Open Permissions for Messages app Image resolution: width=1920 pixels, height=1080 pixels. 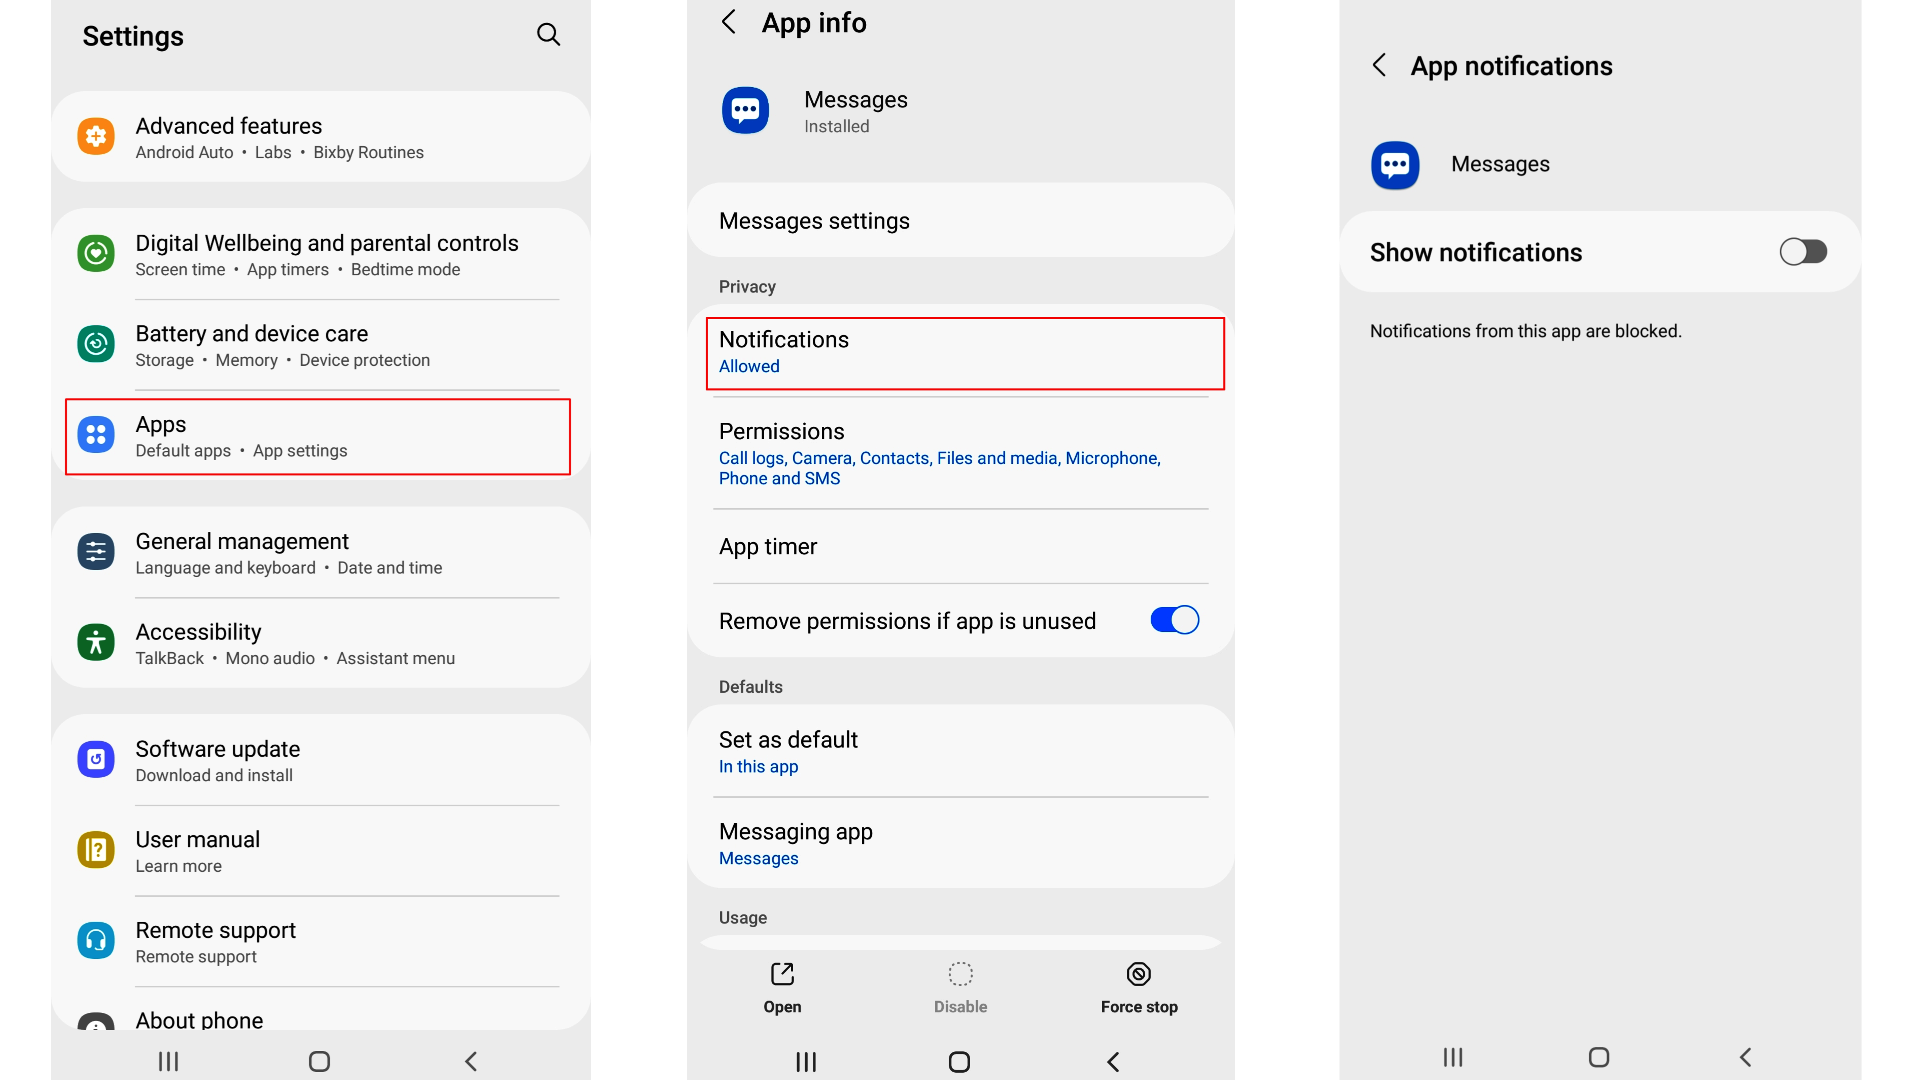point(960,453)
